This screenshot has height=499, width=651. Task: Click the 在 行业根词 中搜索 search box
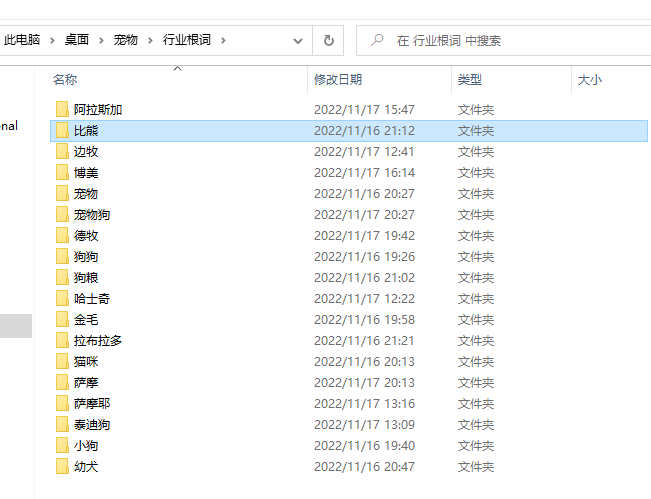(x=504, y=40)
